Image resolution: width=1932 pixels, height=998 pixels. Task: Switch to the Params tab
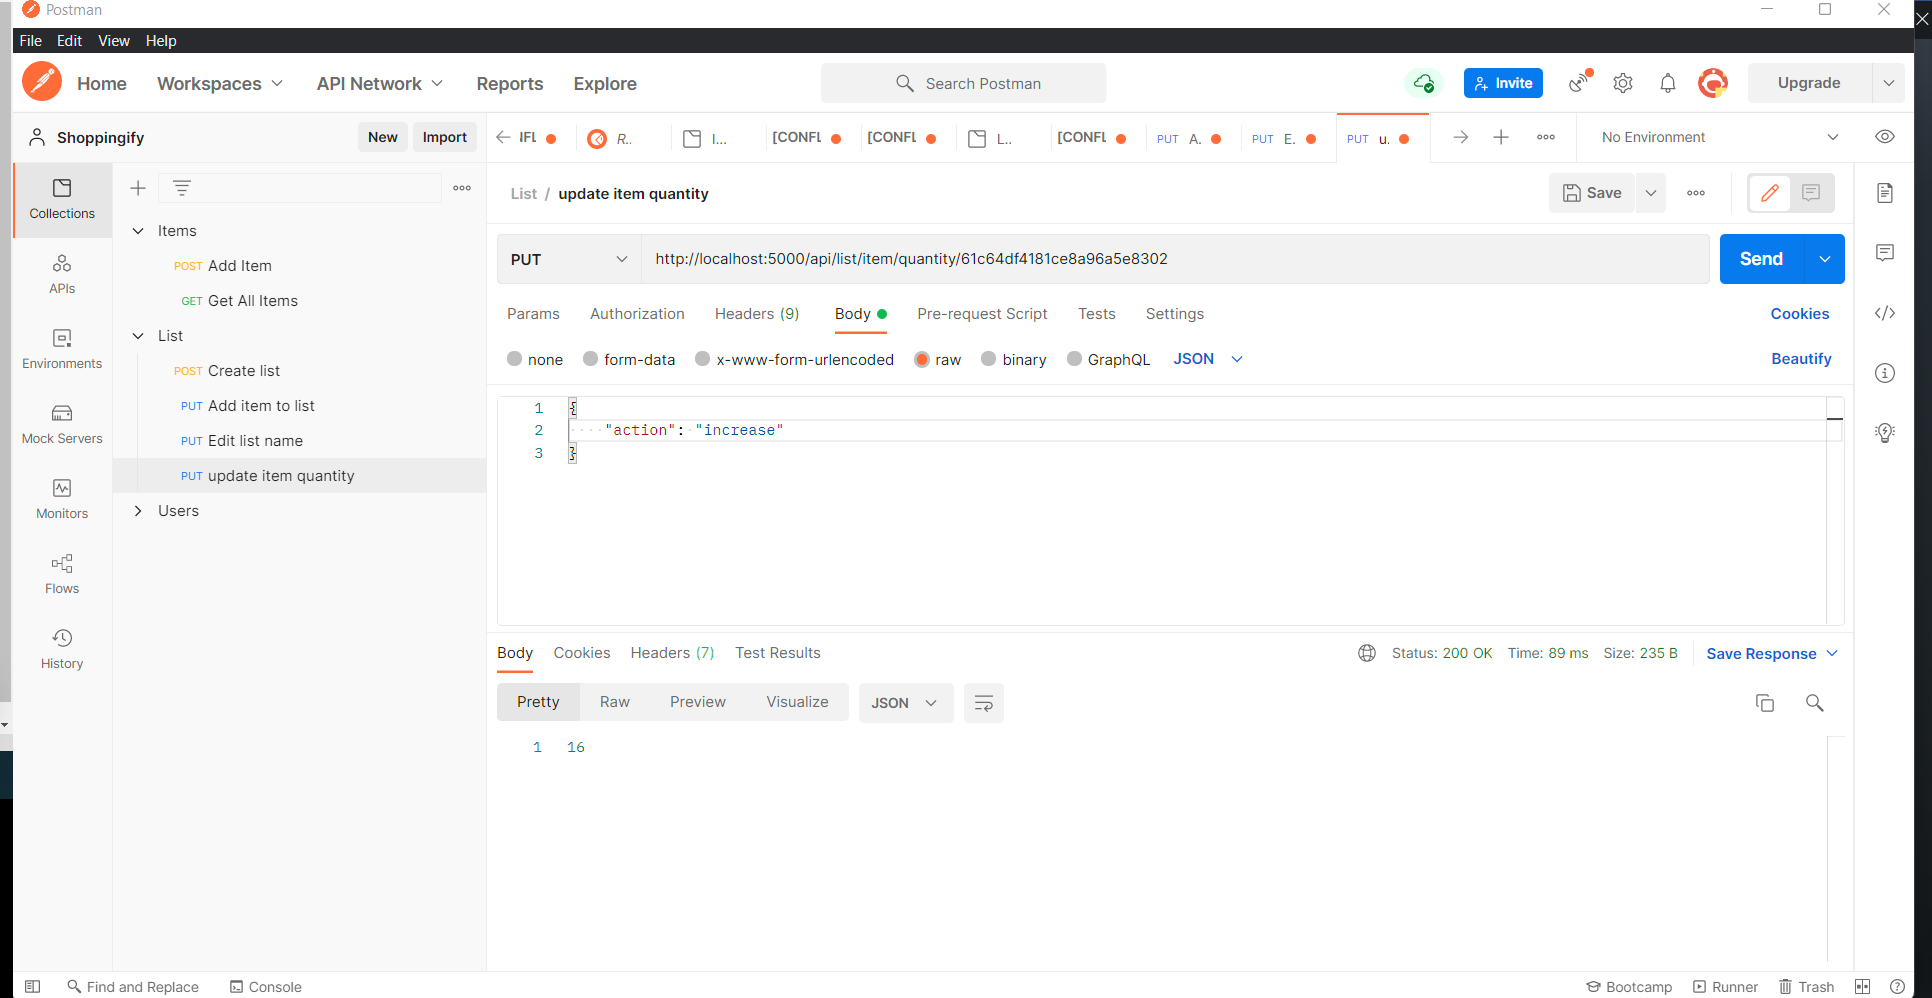533,314
